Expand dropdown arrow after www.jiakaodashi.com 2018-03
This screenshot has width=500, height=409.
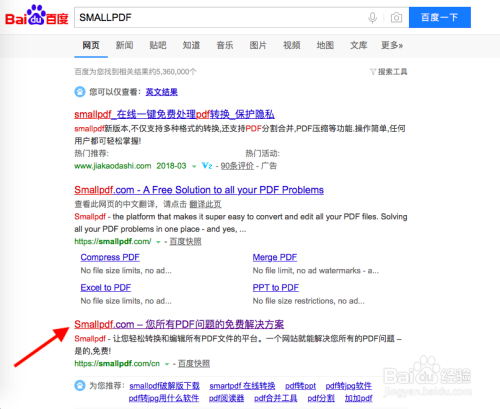(x=194, y=166)
